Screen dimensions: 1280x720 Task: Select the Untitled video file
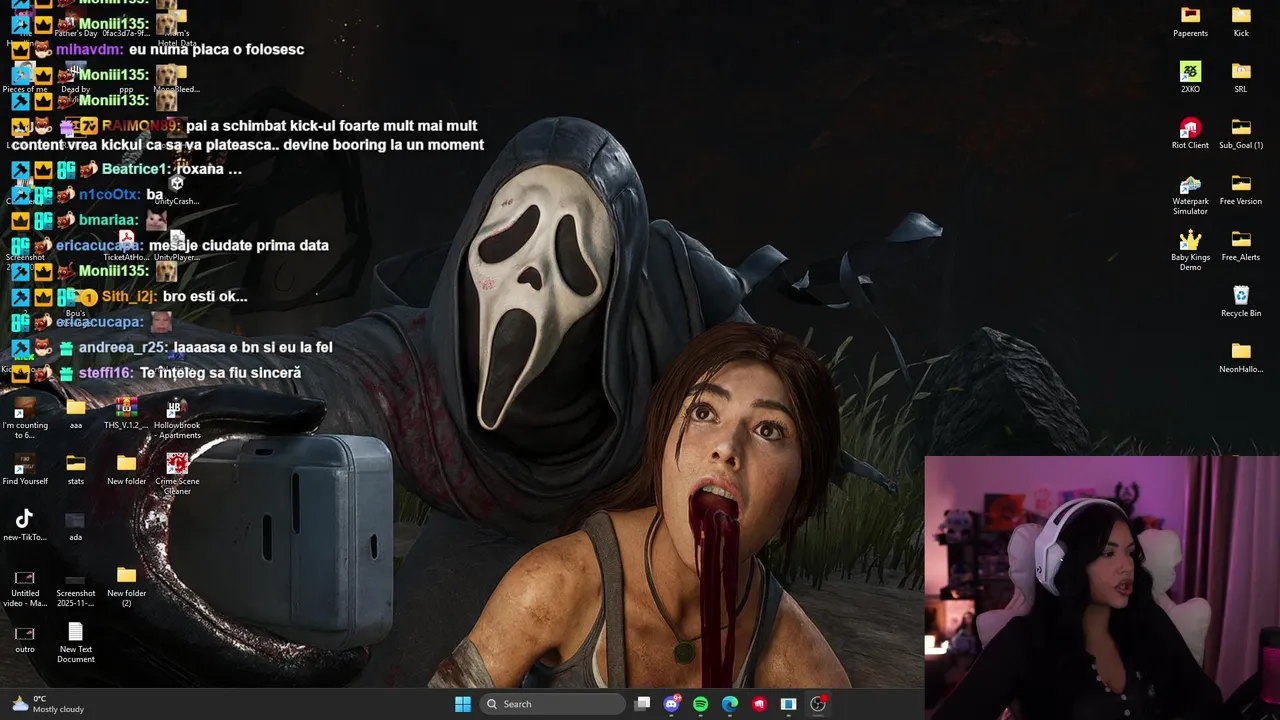coord(25,588)
